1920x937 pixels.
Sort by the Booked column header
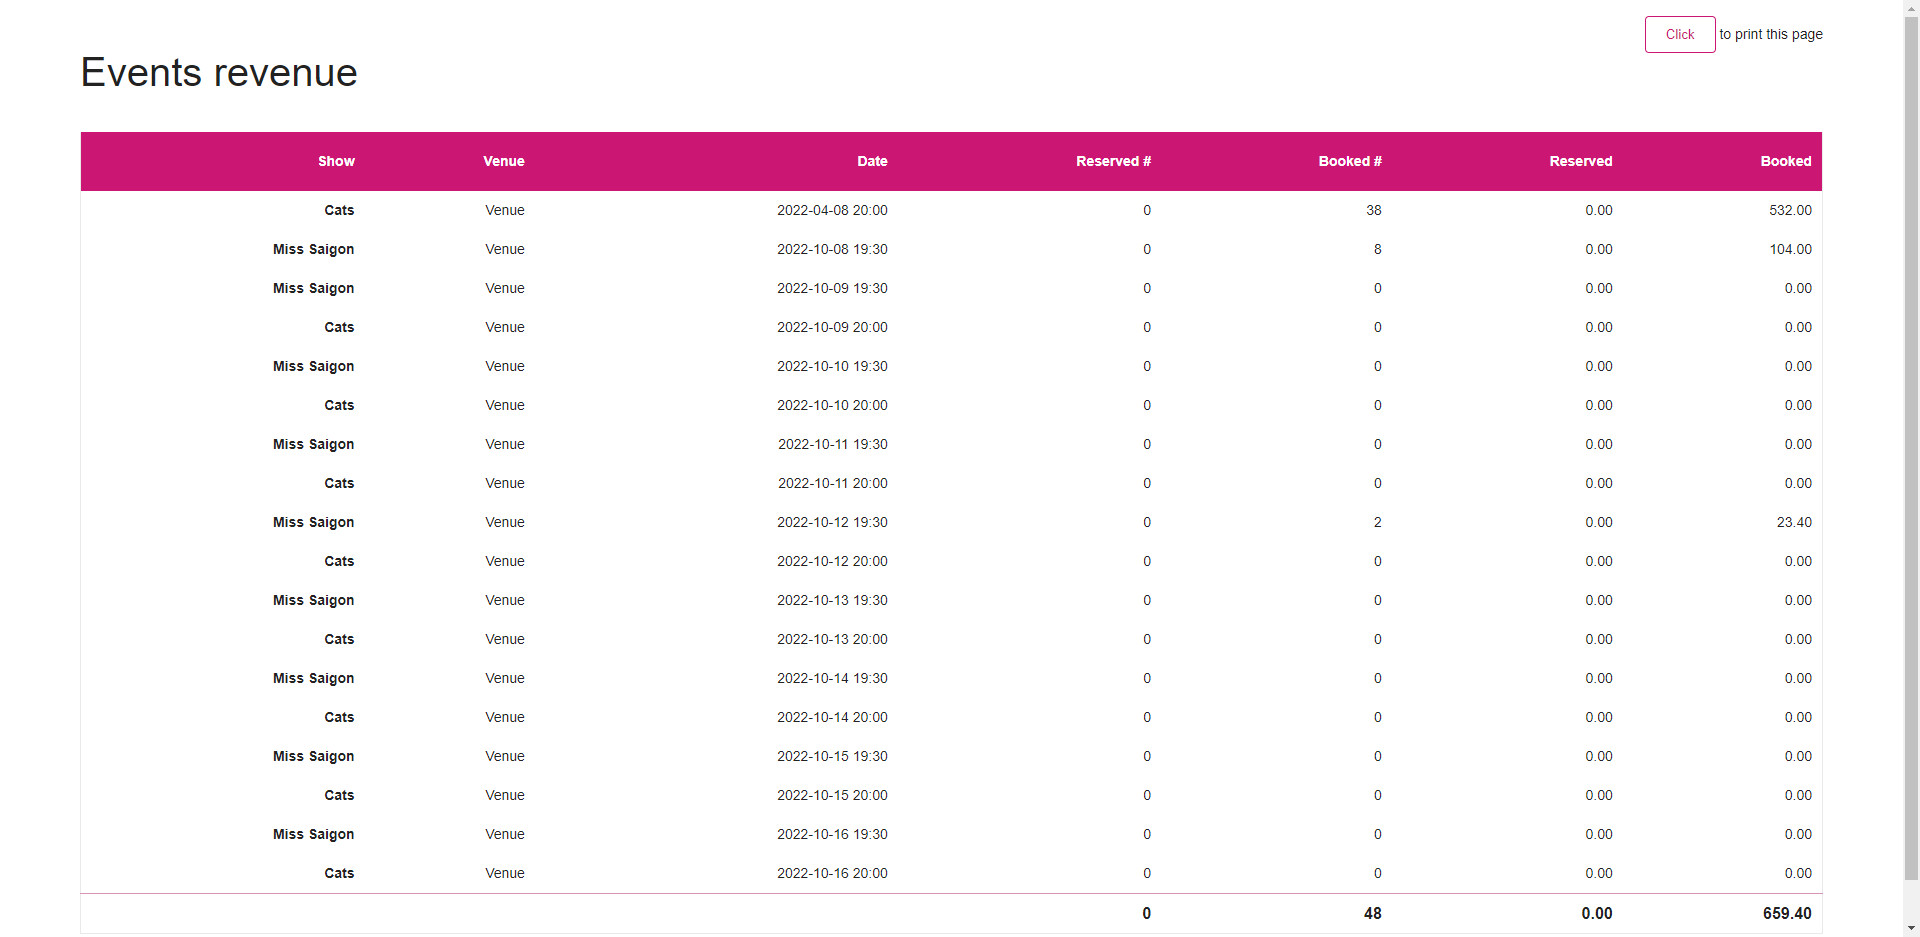(x=1786, y=161)
